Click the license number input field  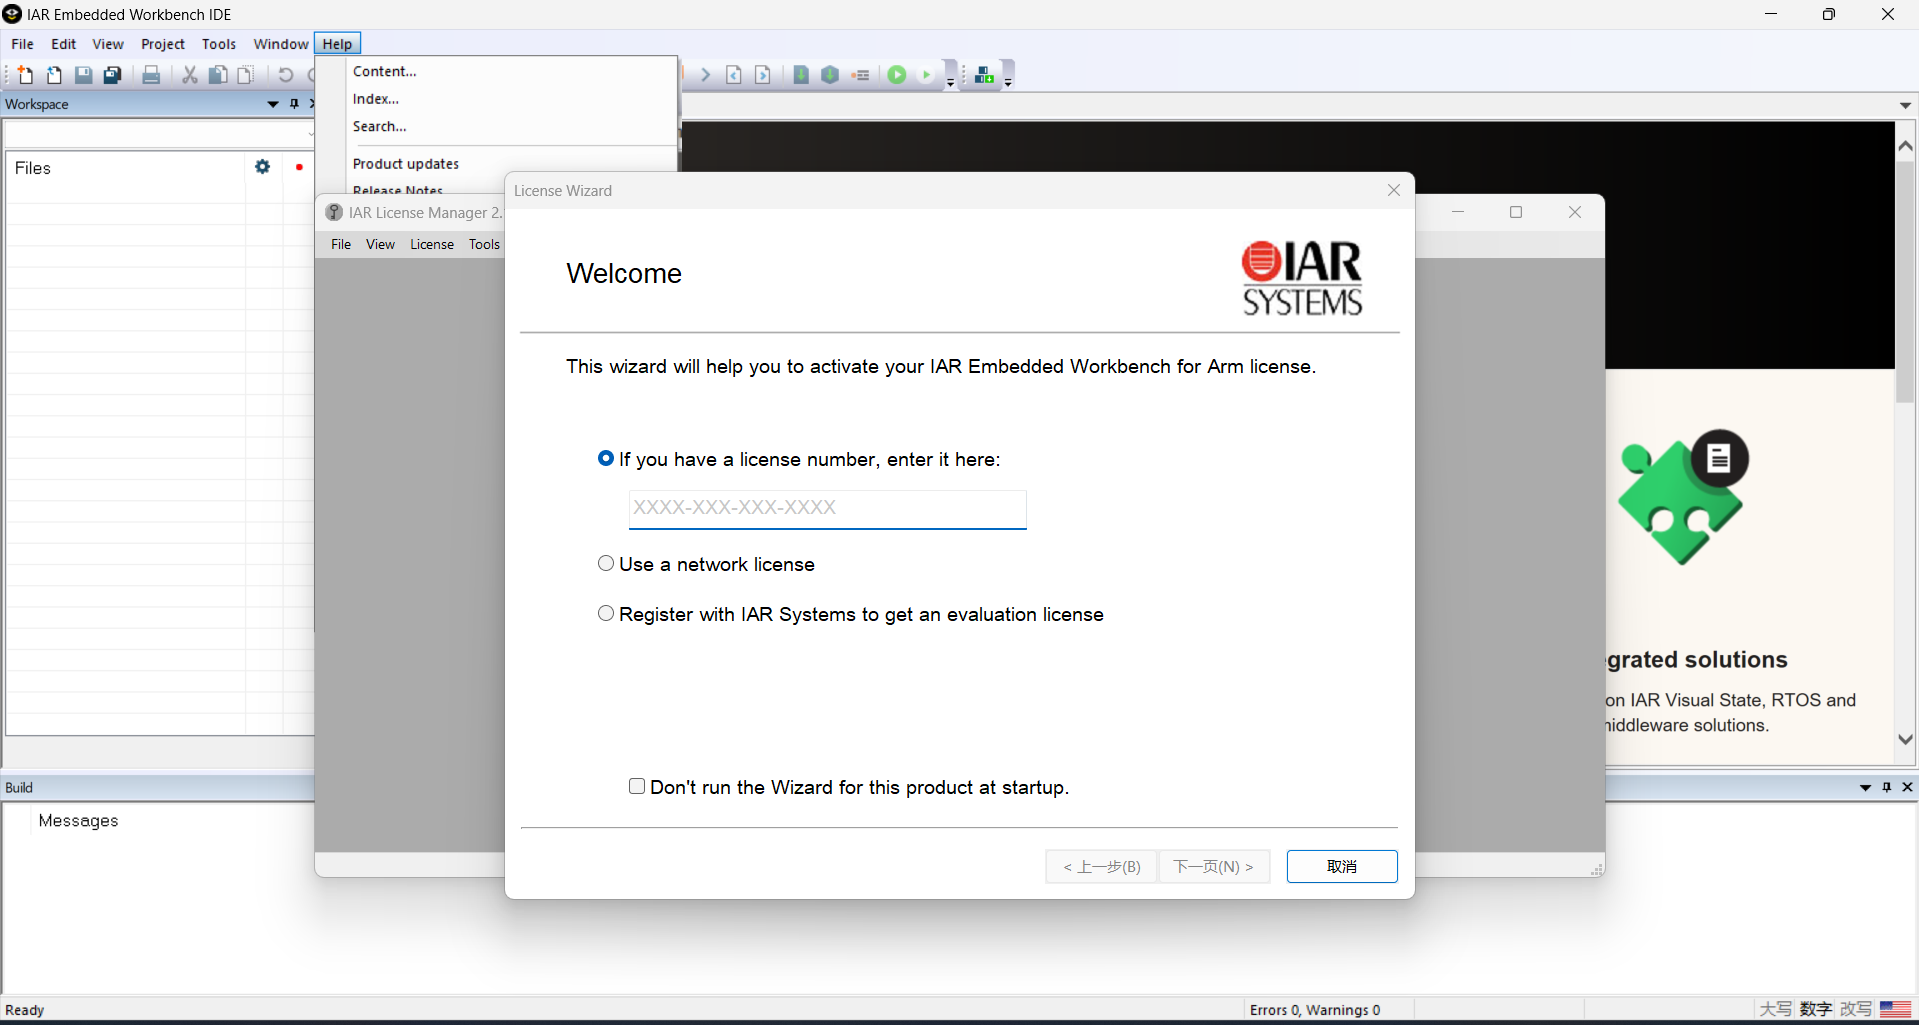click(828, 508)
